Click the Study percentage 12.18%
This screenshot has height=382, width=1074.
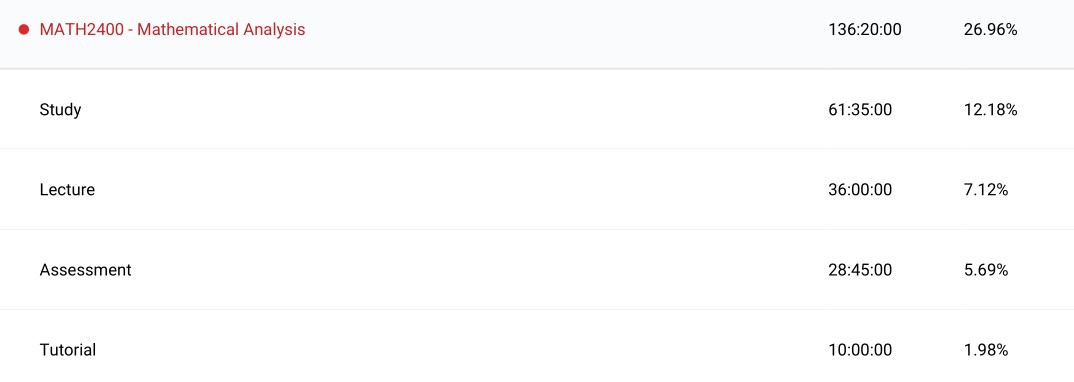pos(990,110)
